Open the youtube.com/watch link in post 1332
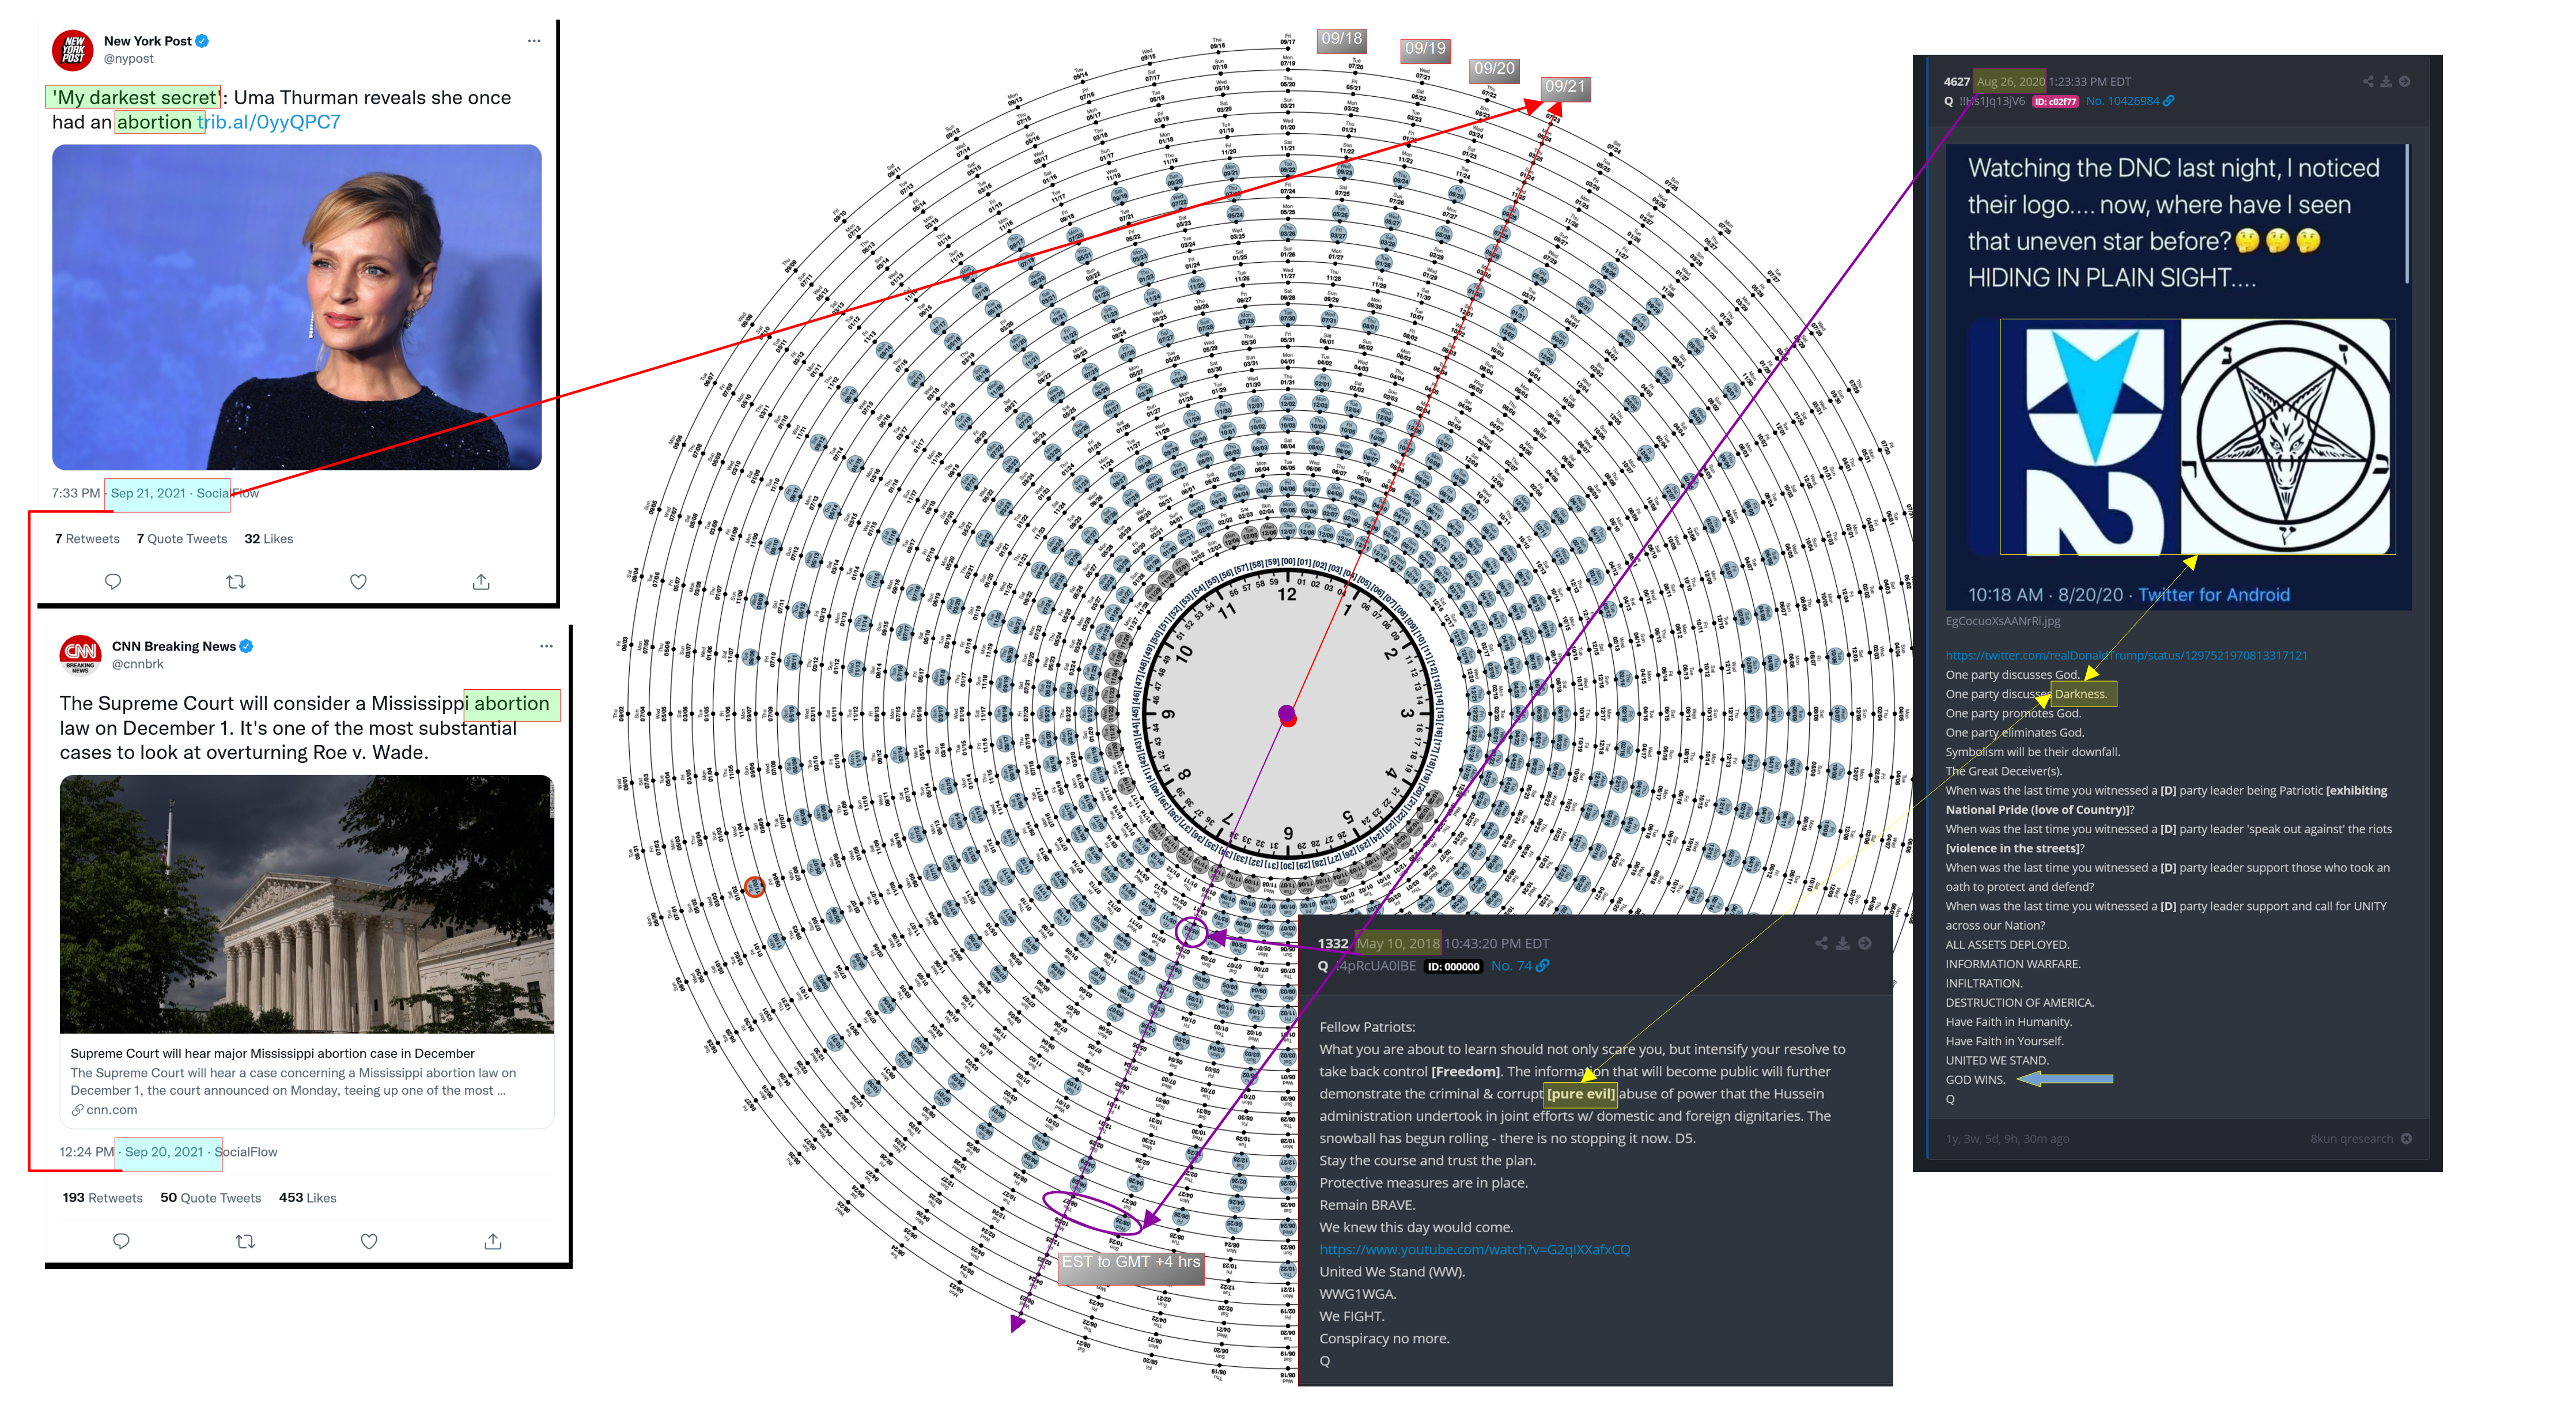This screenshot has height=1417, width=2576. pyautogui.click(x=1474, y=1250)
